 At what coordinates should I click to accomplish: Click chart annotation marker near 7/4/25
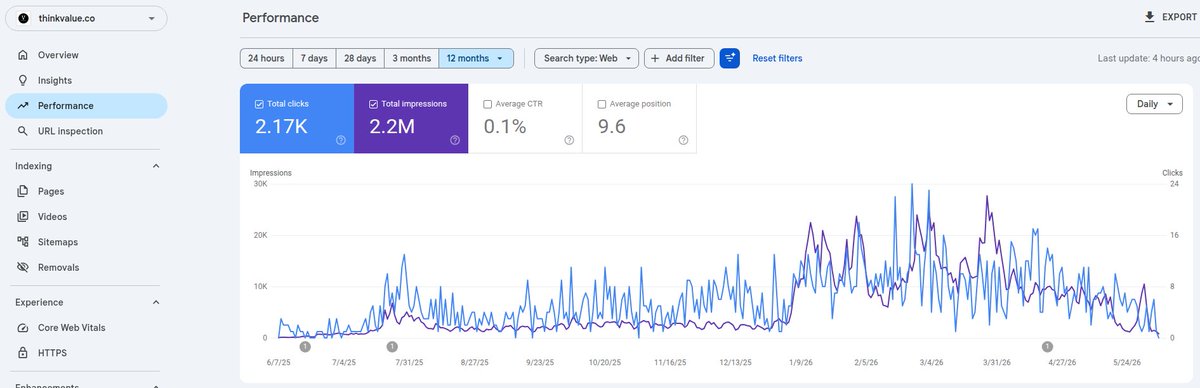(305, 347)
